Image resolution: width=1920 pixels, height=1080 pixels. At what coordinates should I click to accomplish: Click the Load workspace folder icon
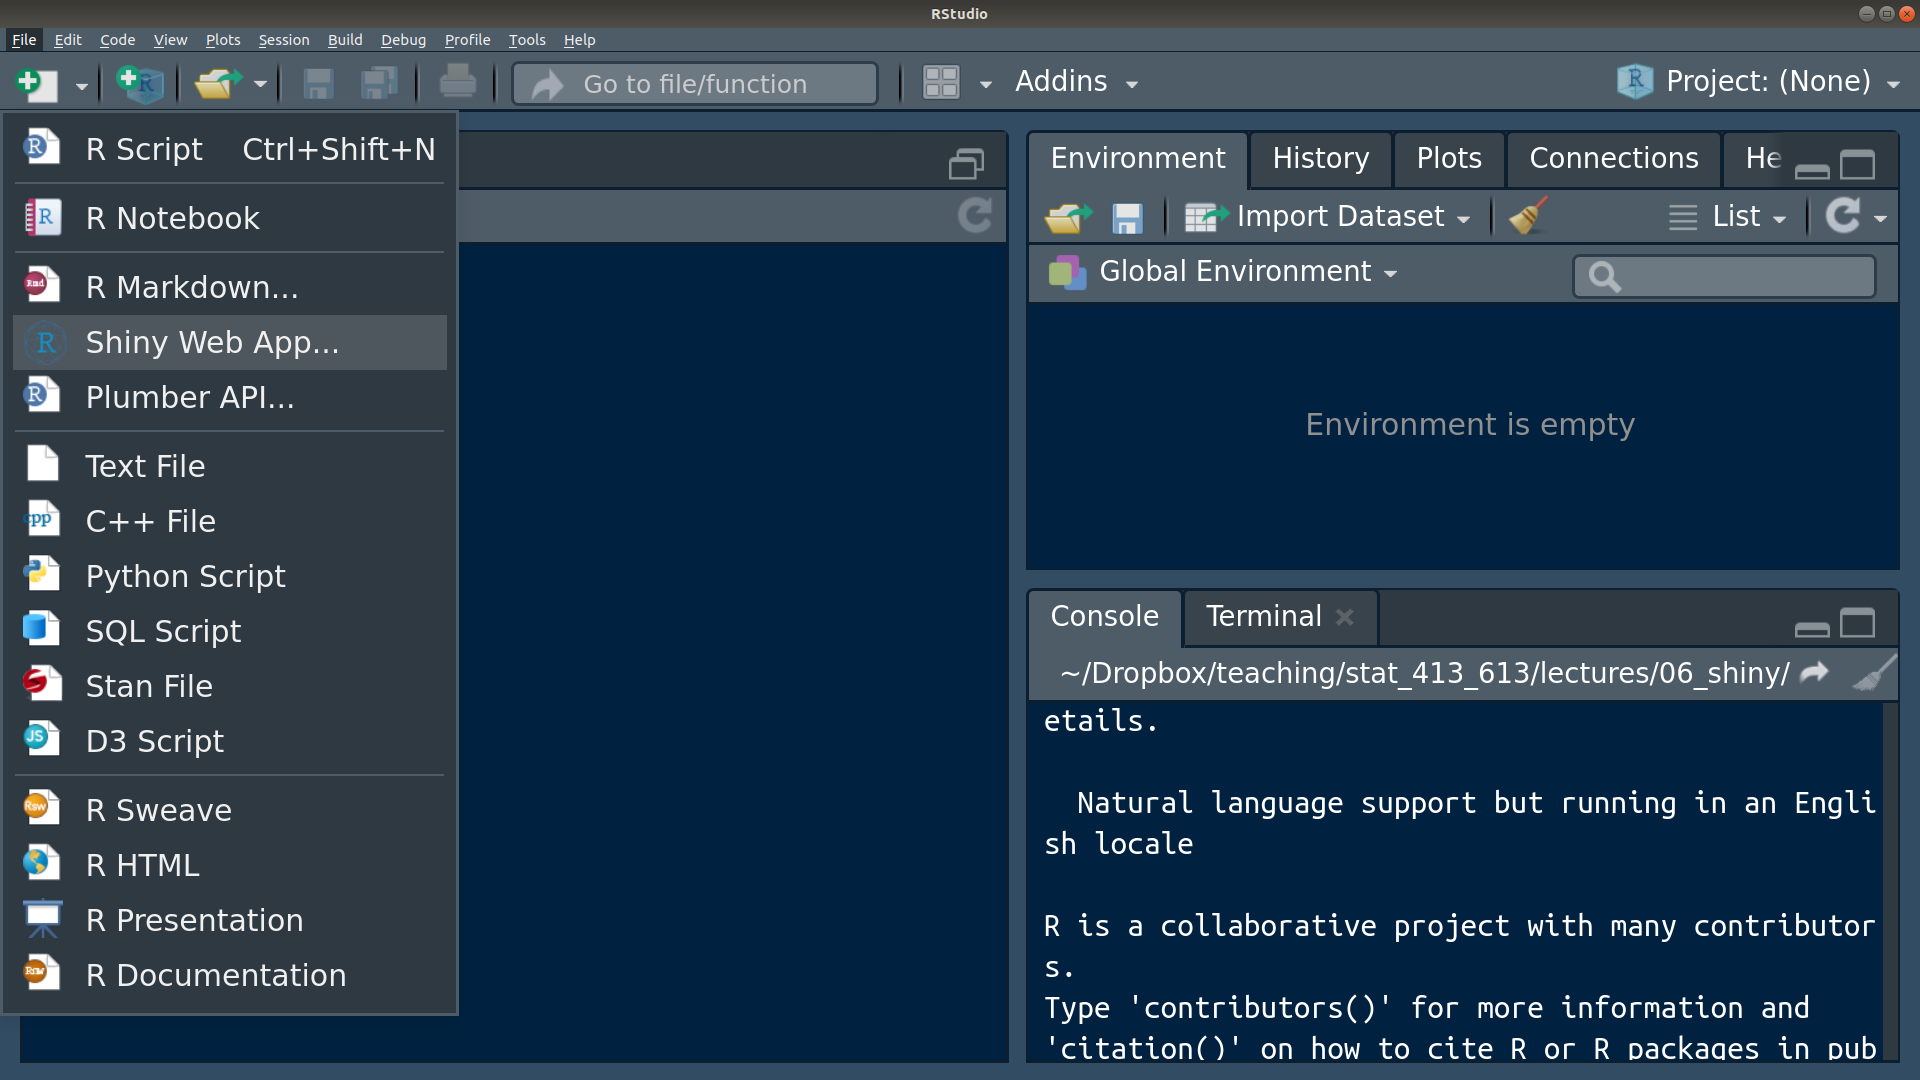click(x=1068, y=217)
